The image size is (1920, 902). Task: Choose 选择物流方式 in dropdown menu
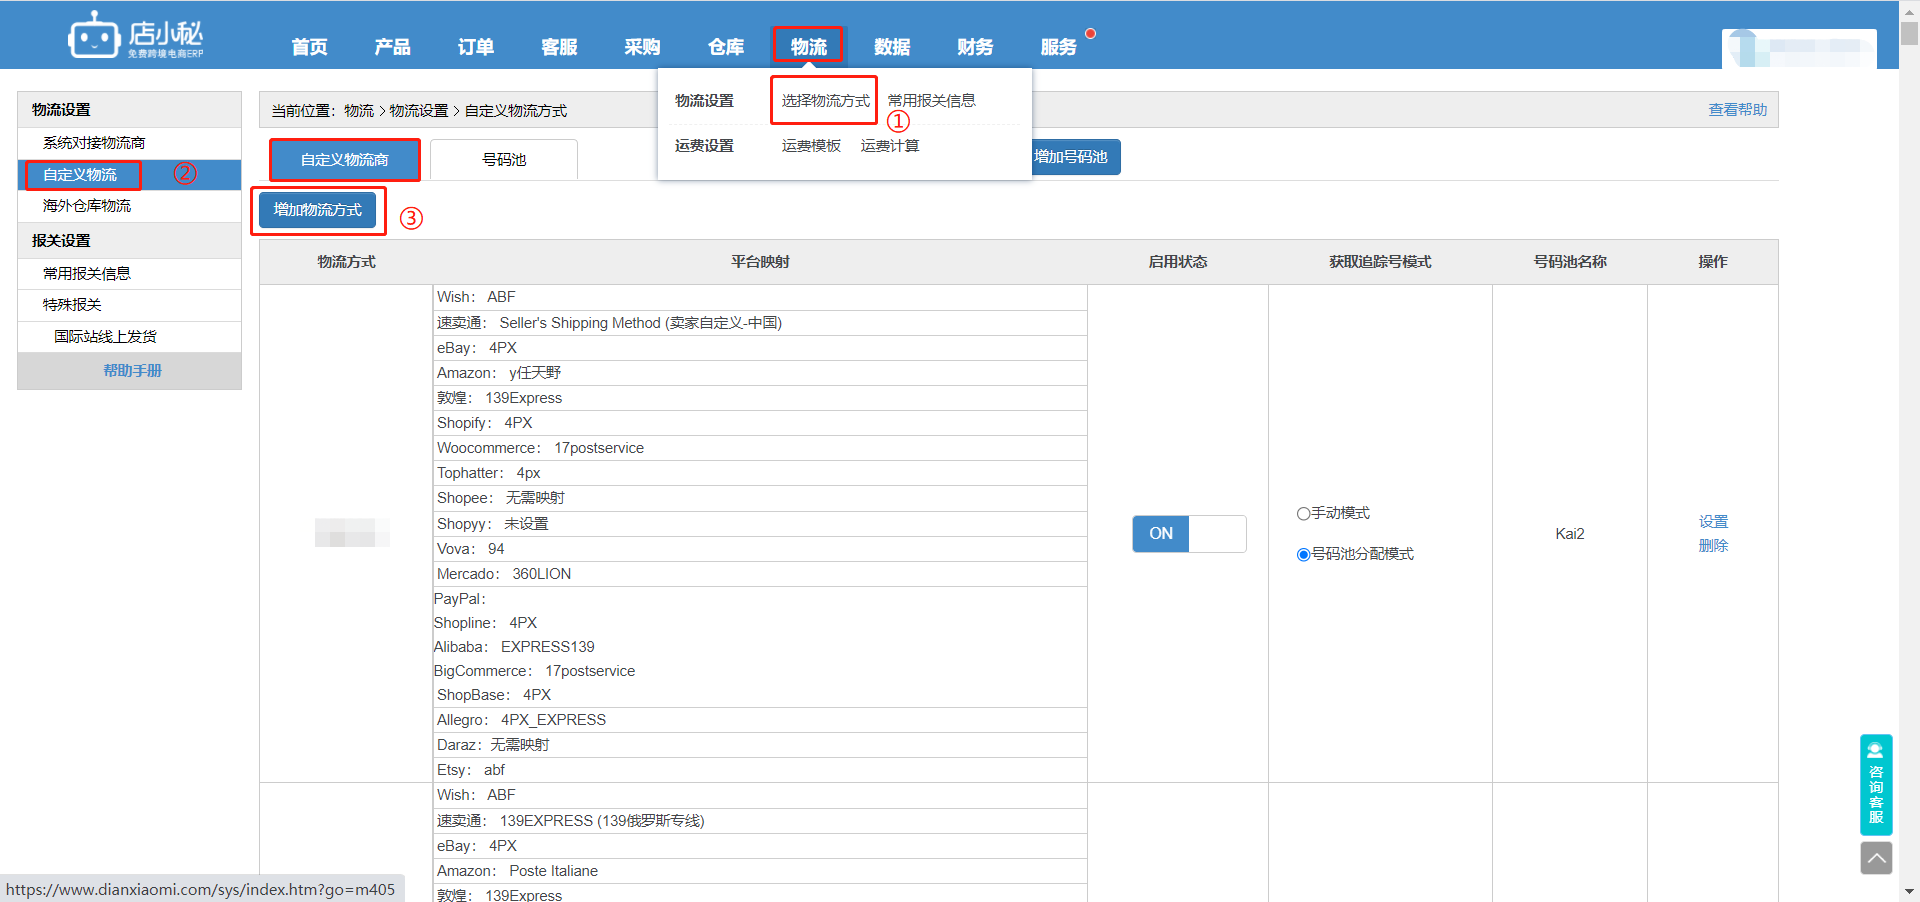click(x=826, y=101)
